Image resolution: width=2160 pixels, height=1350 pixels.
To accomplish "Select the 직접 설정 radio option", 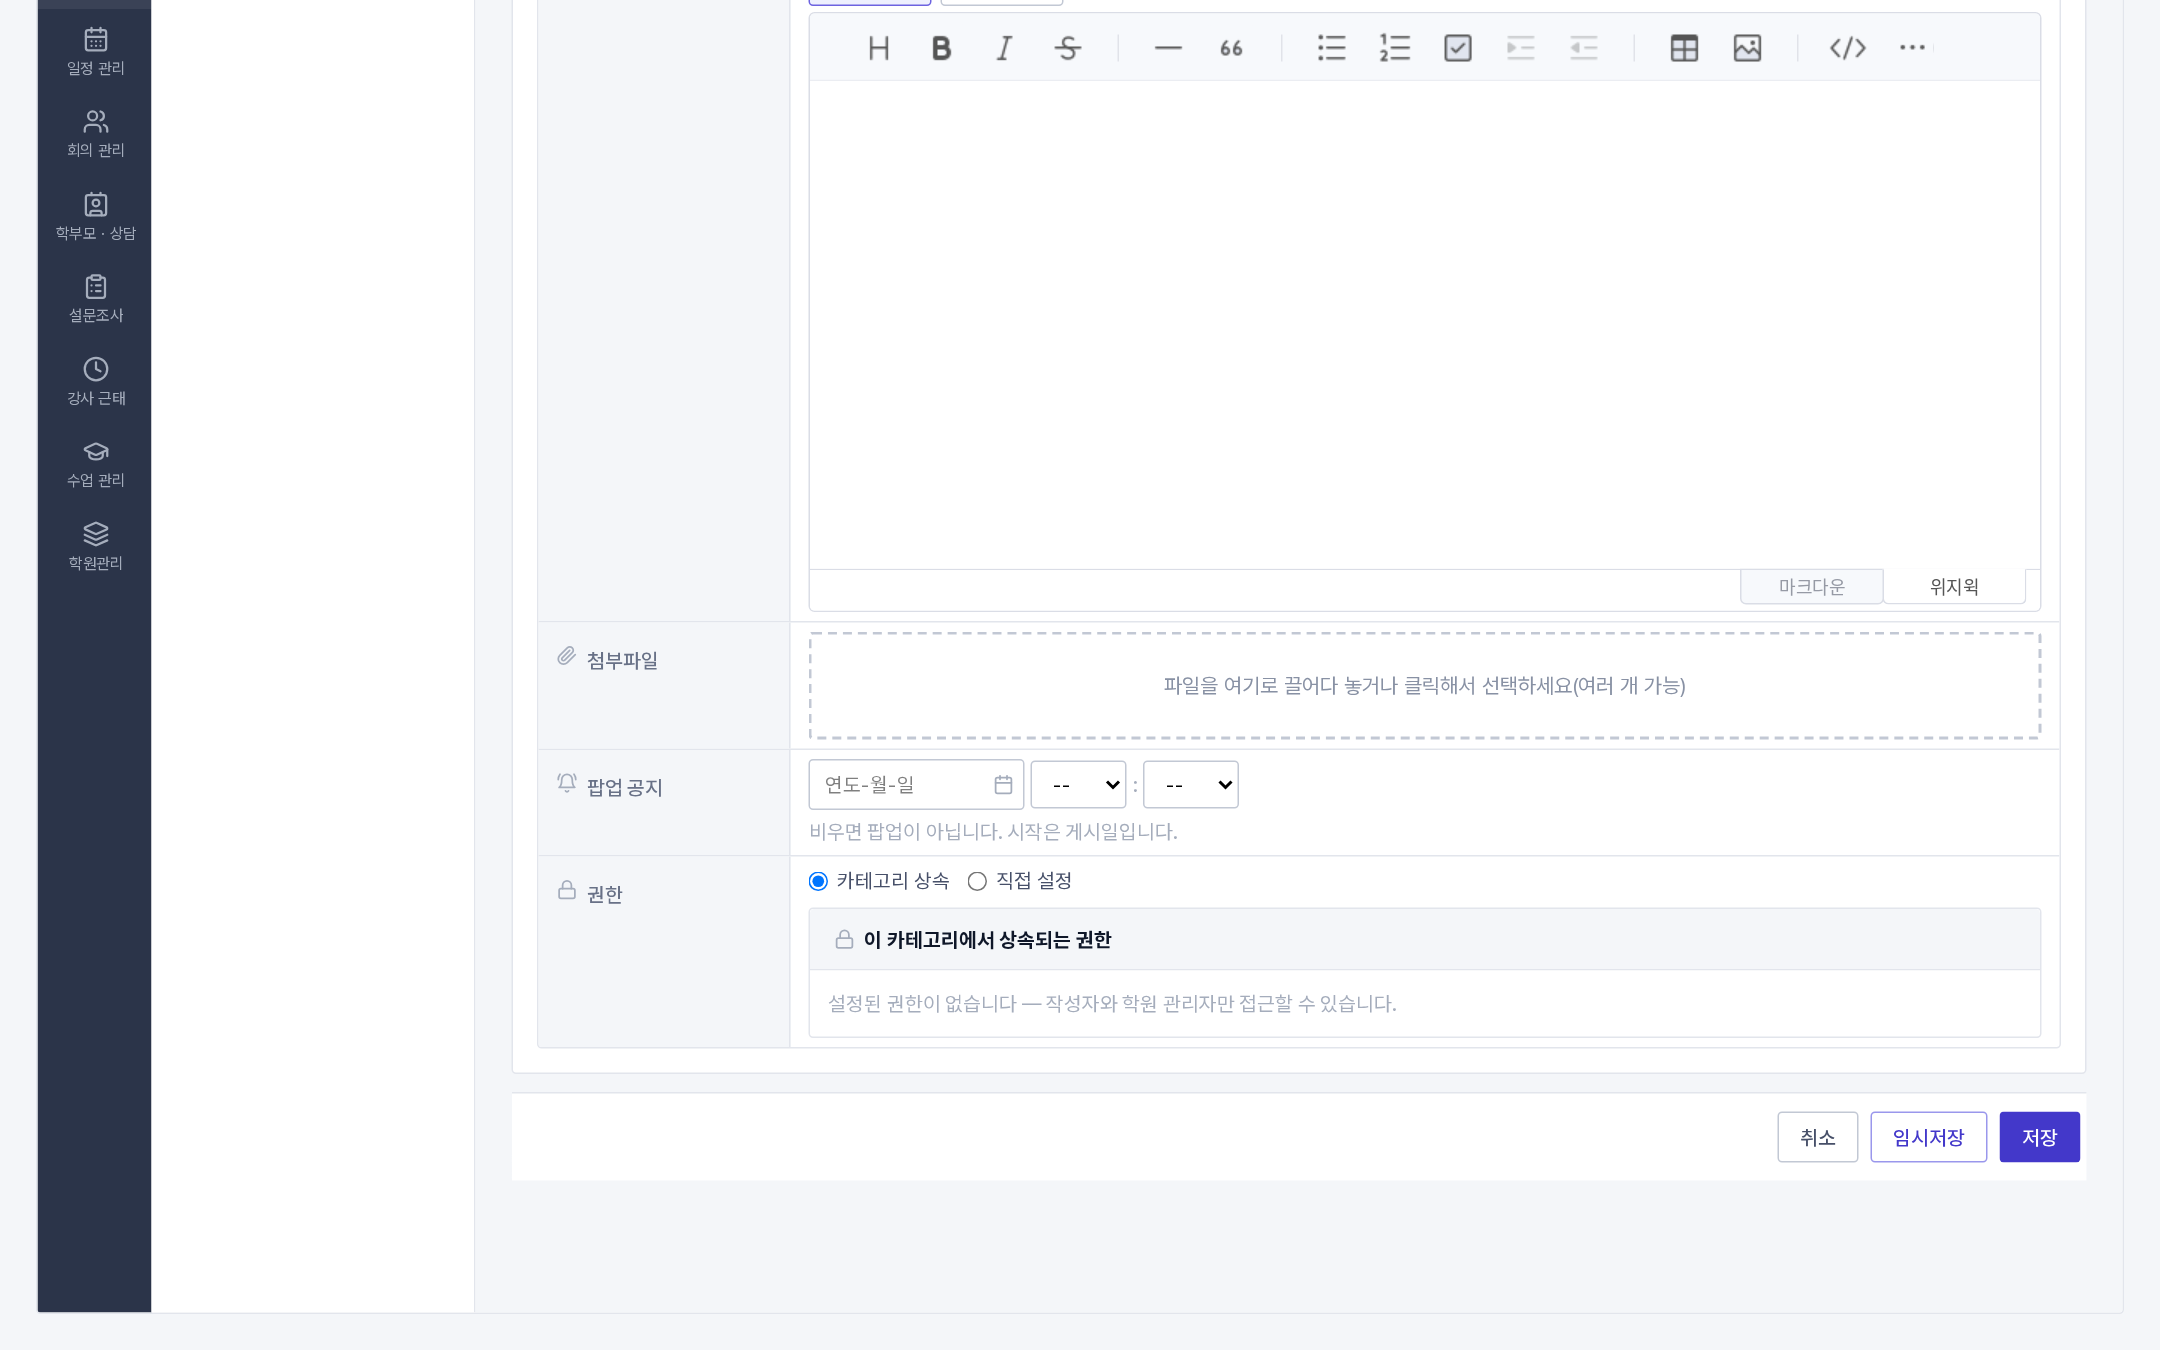I will [x=977, y=881].
